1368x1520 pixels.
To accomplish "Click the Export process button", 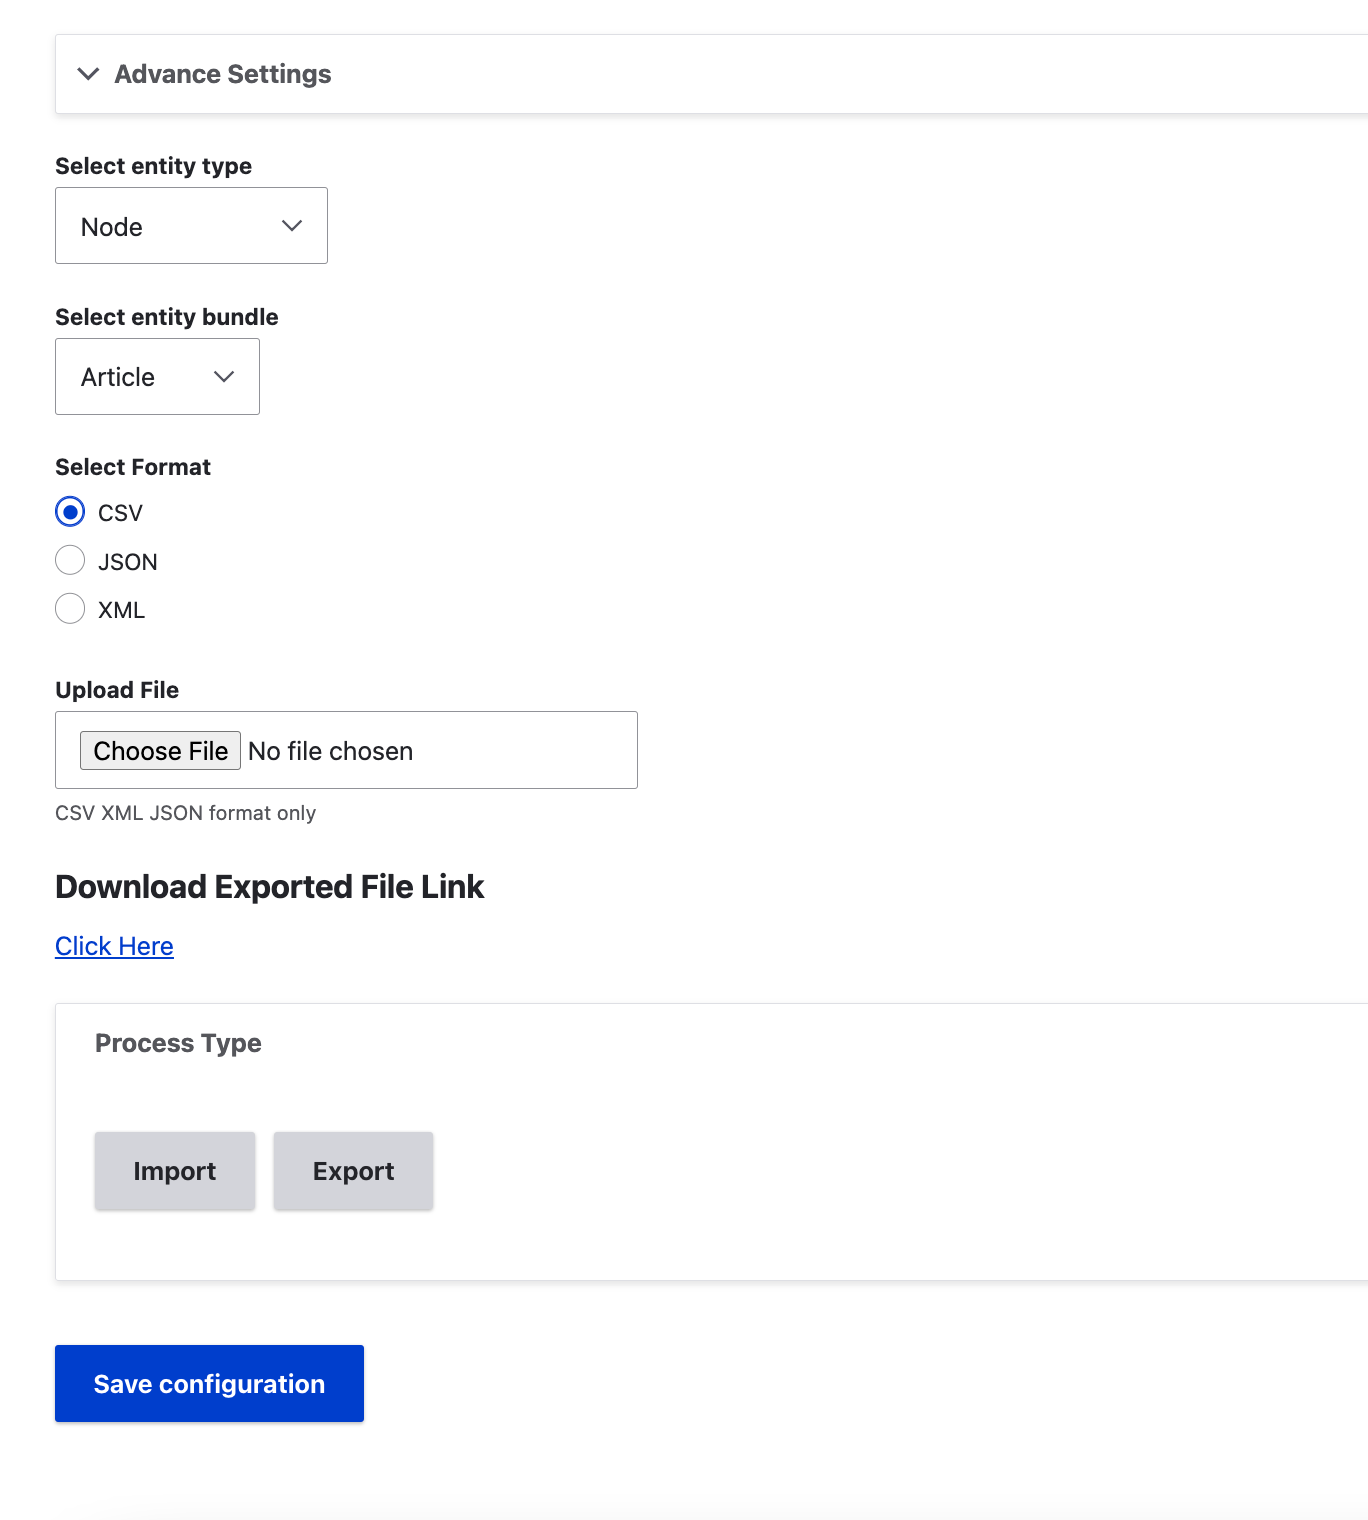I will coord(353,1171).
